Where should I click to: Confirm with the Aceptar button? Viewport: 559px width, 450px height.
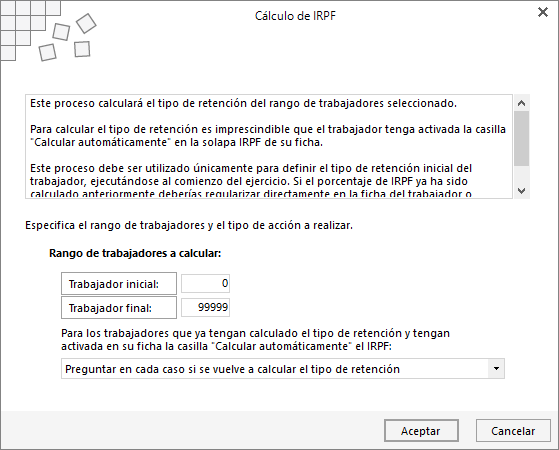421,431
